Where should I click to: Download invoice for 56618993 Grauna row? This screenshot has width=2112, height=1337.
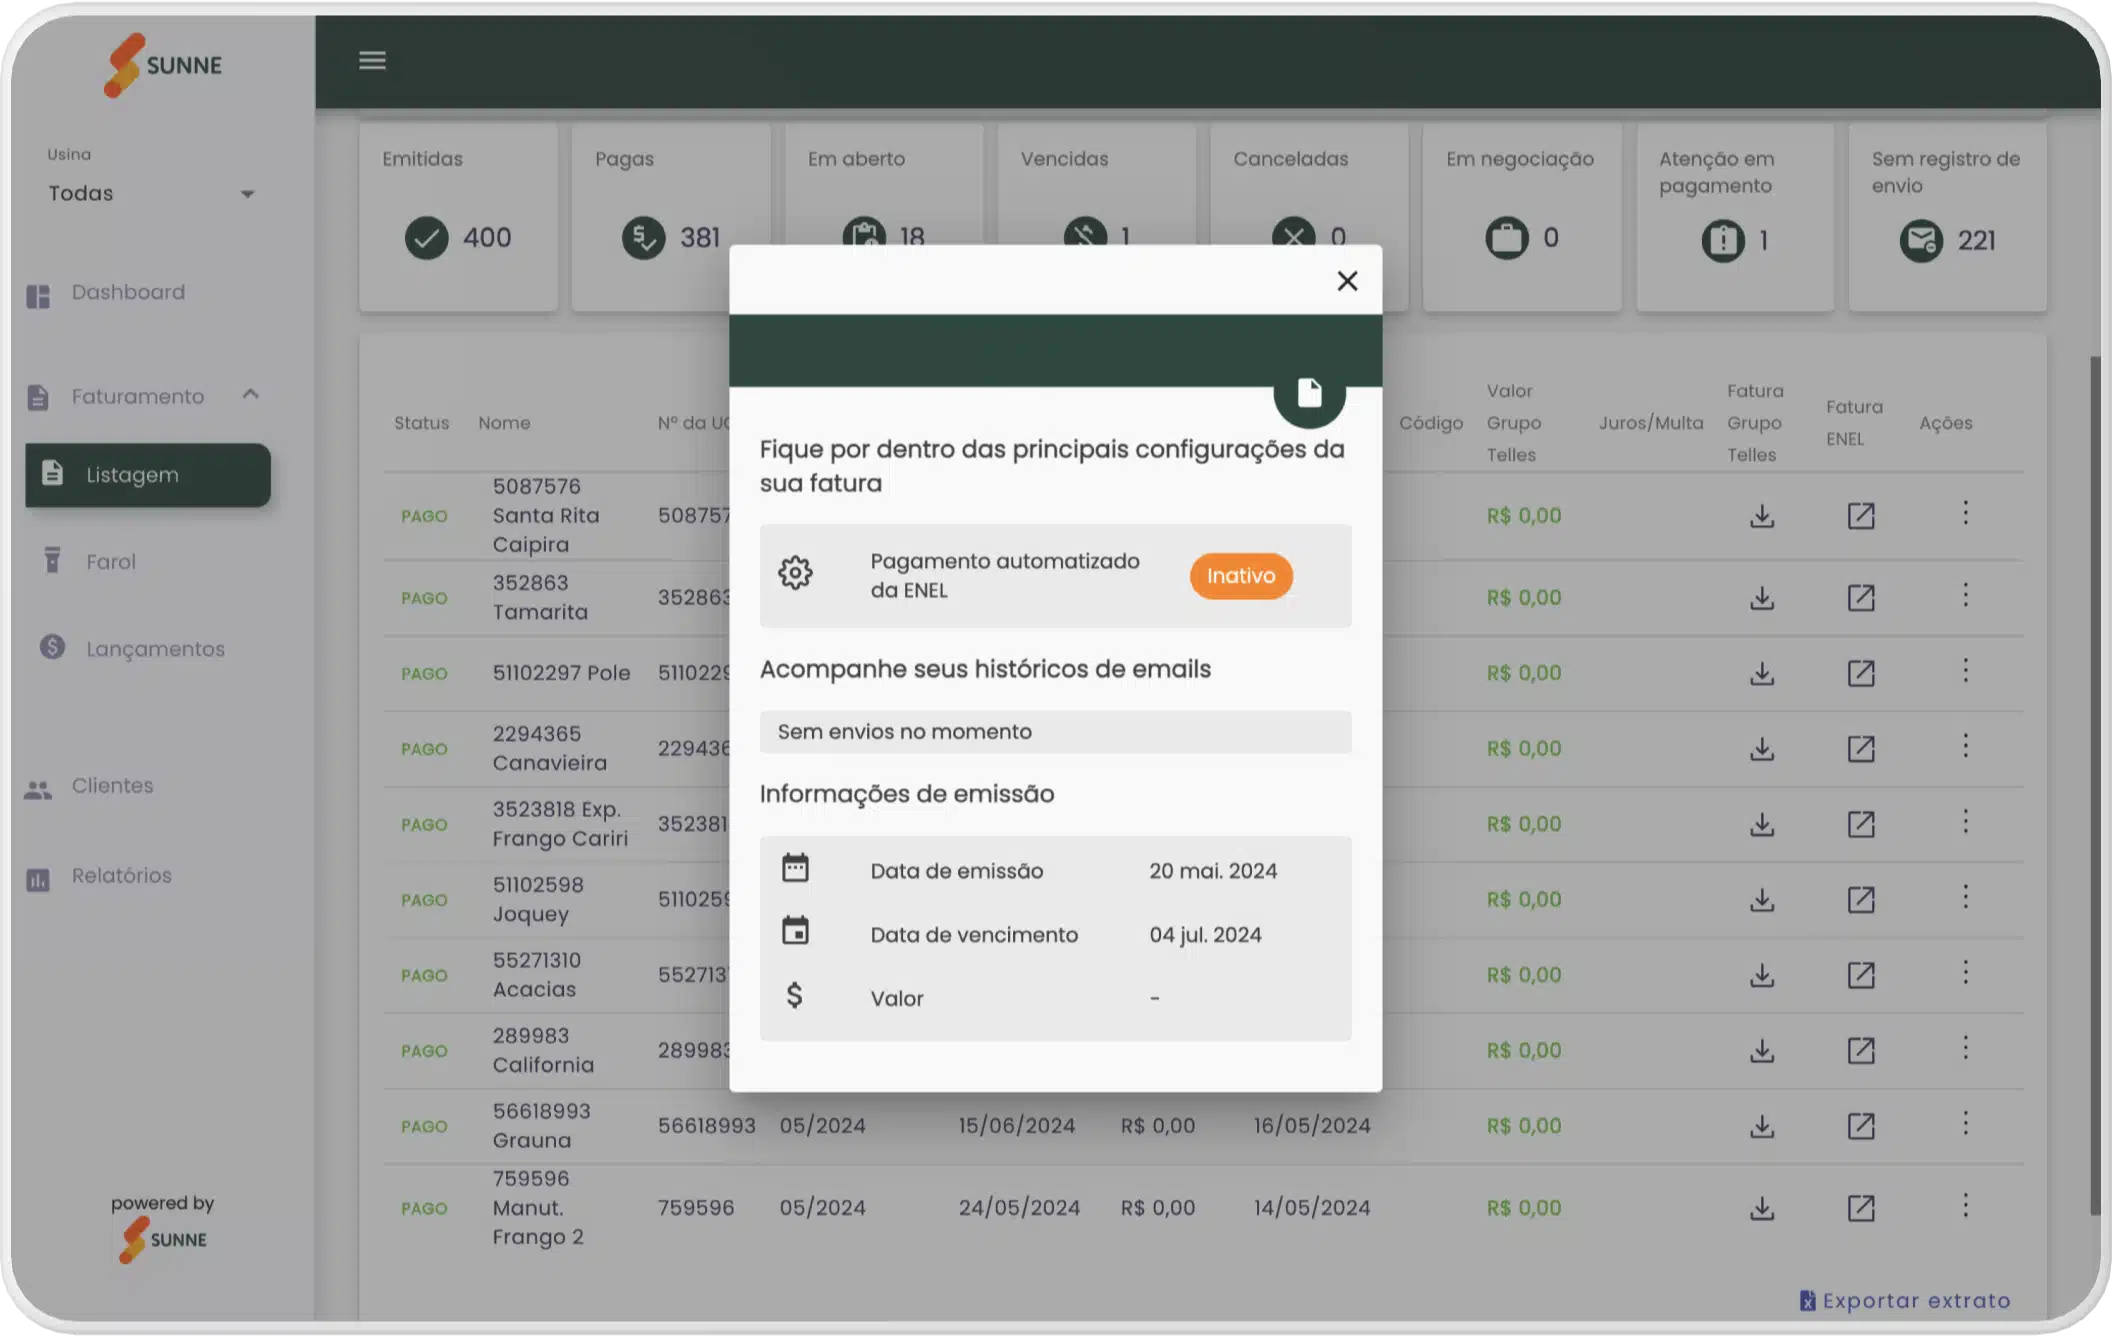tap(1762, 1127)
